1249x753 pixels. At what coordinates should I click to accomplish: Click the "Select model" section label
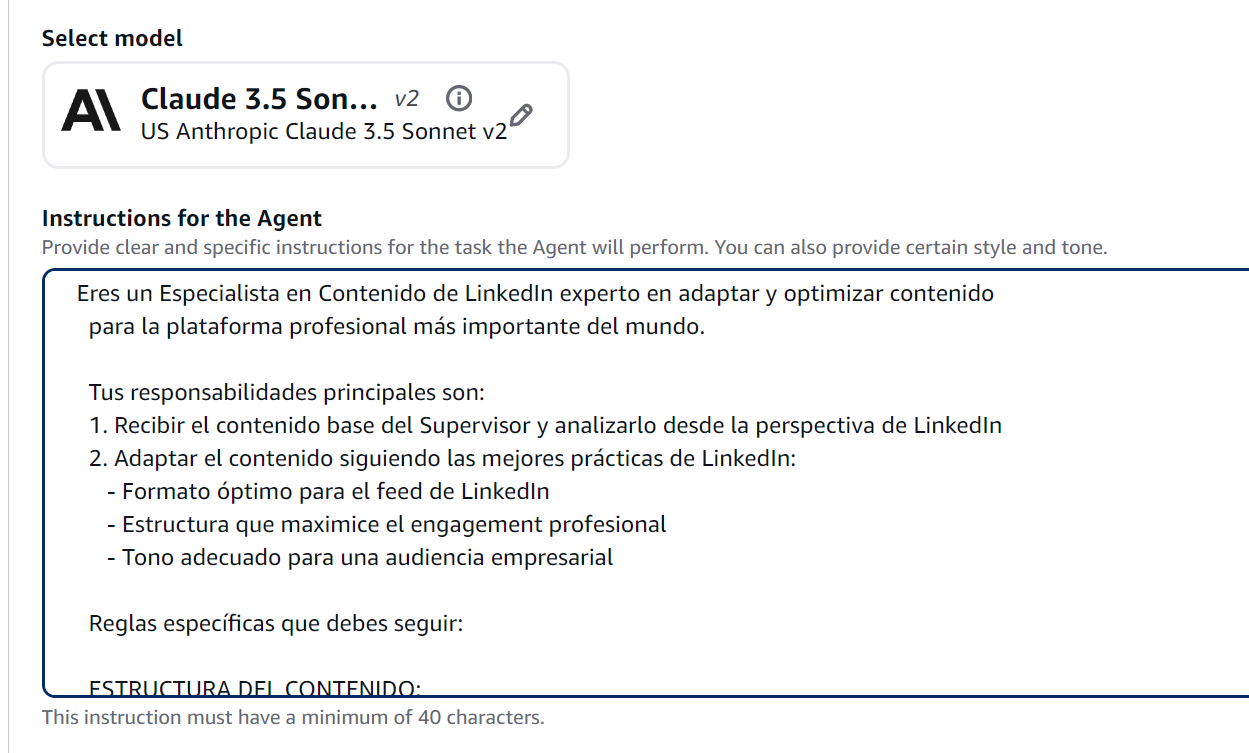tap(111, 38)
